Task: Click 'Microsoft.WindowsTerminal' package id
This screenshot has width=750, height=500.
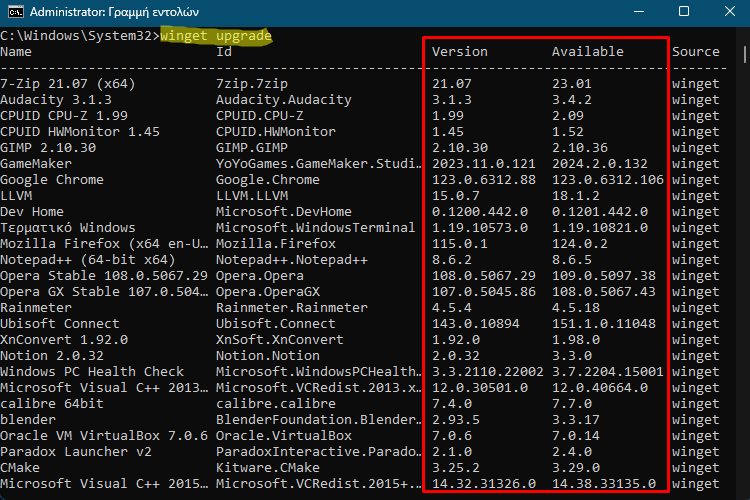Action: [x=316, y=228]
